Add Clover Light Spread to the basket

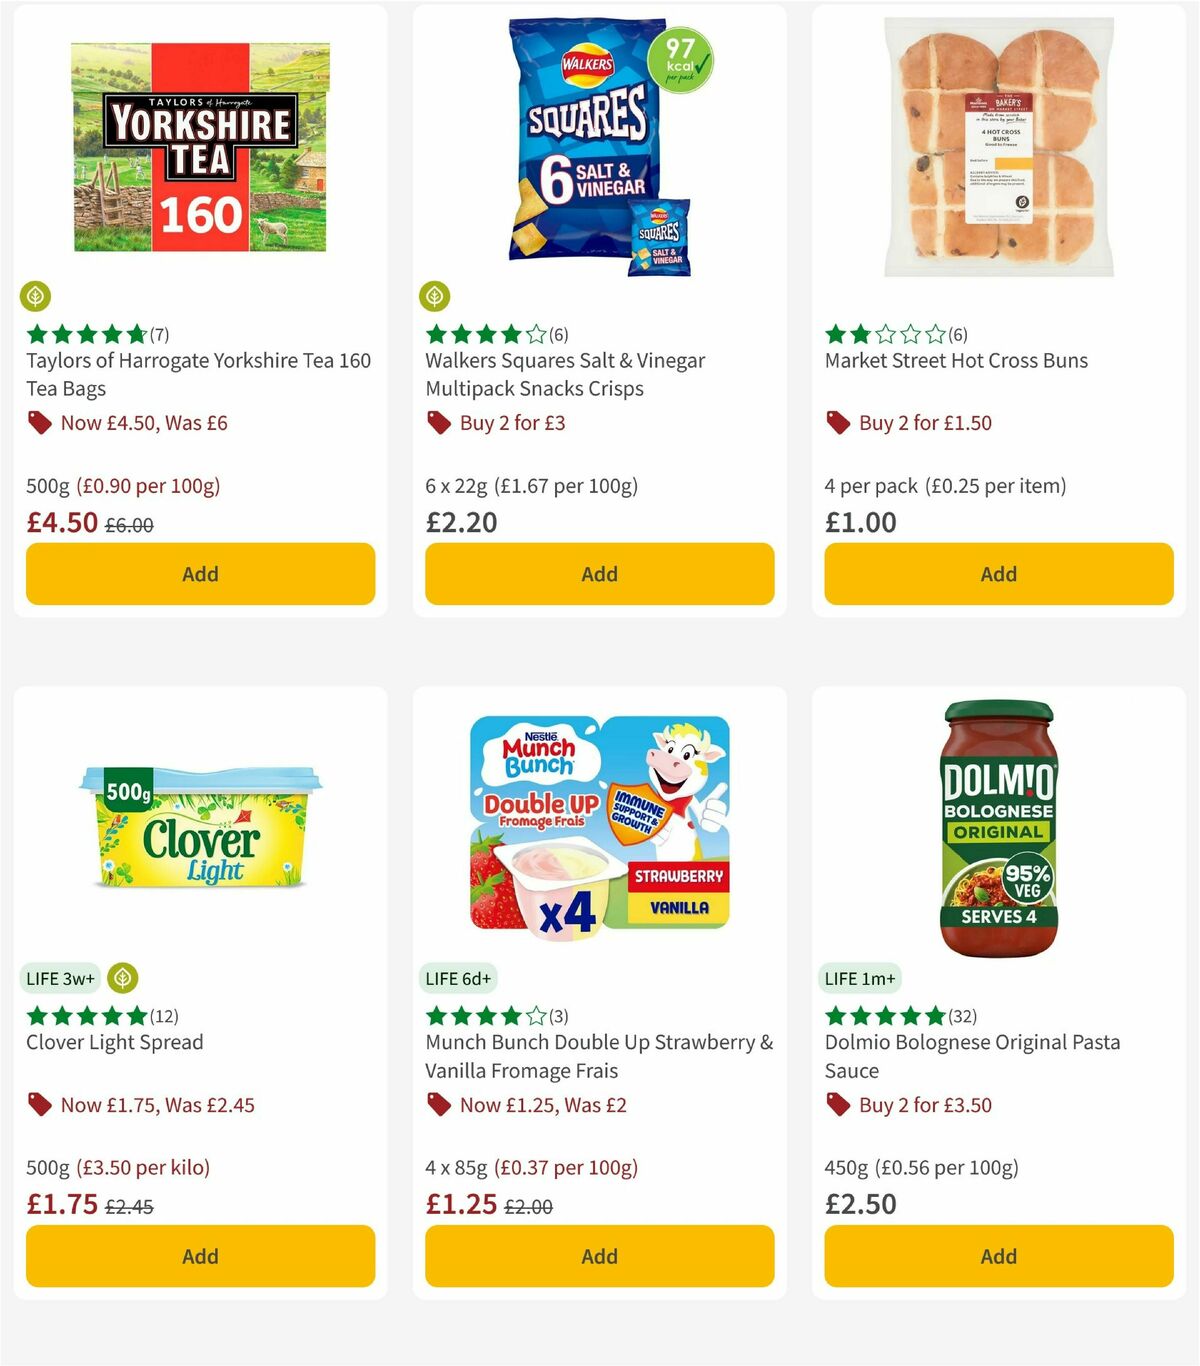(x=200, y=1256)
